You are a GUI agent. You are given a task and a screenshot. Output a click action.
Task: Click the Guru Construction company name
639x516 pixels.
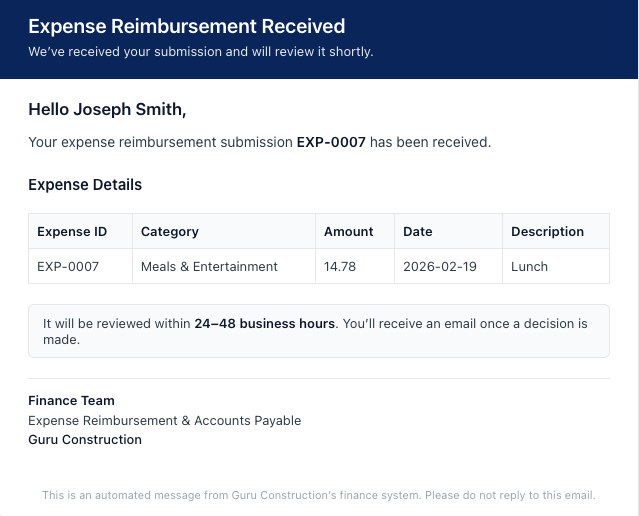click(85, 439)
